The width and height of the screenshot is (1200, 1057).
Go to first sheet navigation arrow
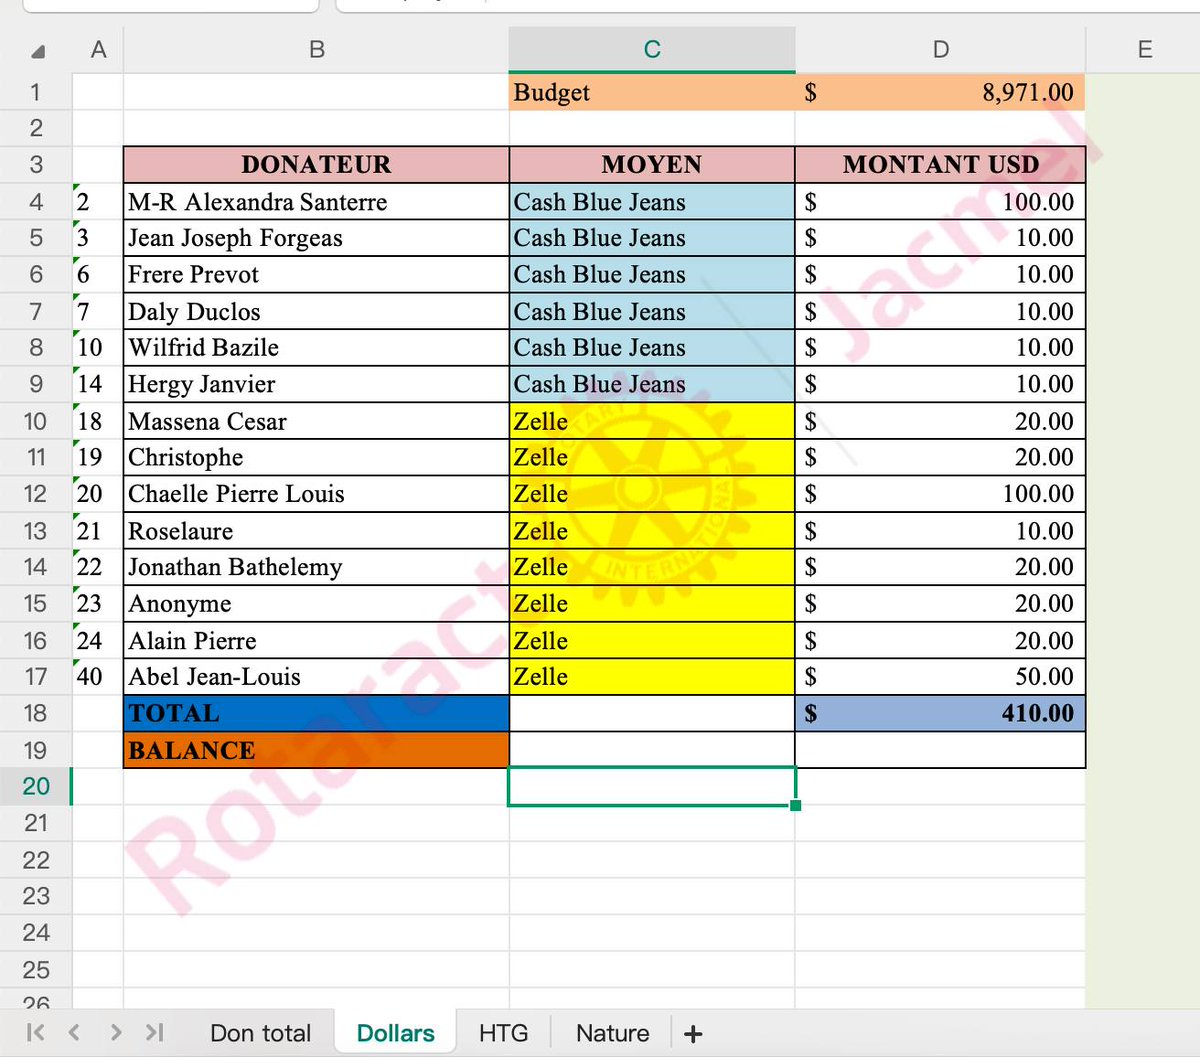point(35,1032)
